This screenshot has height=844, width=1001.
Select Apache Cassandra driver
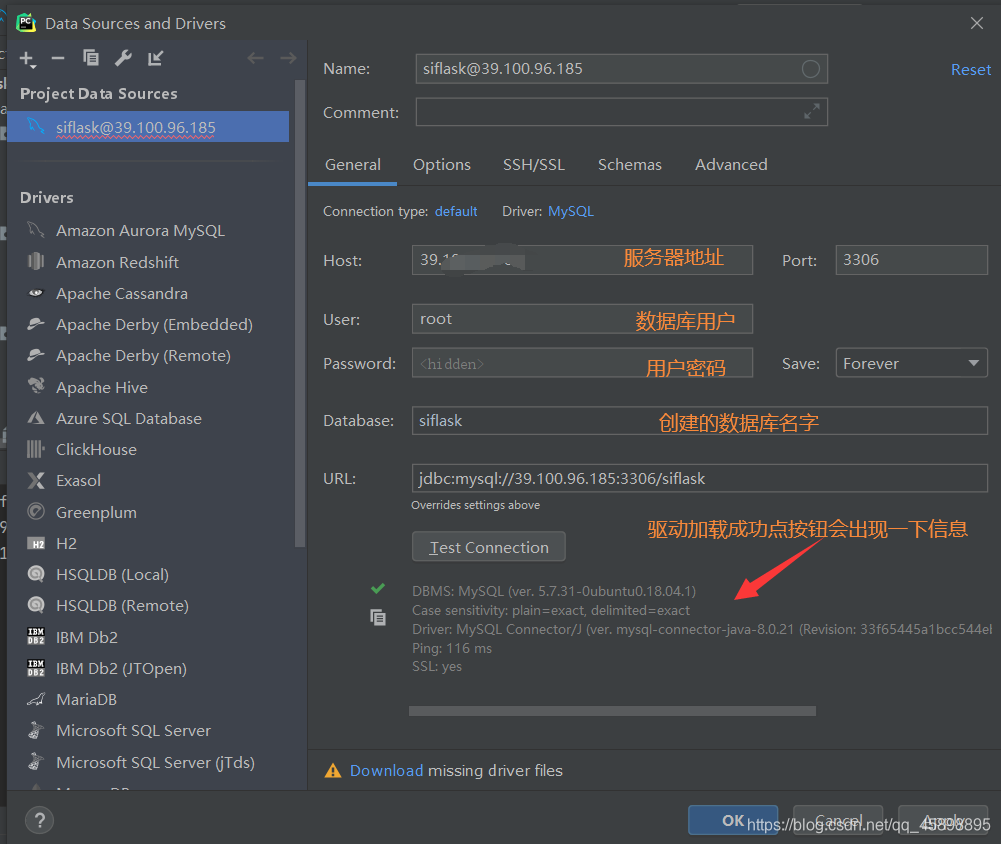click(122, 294)
